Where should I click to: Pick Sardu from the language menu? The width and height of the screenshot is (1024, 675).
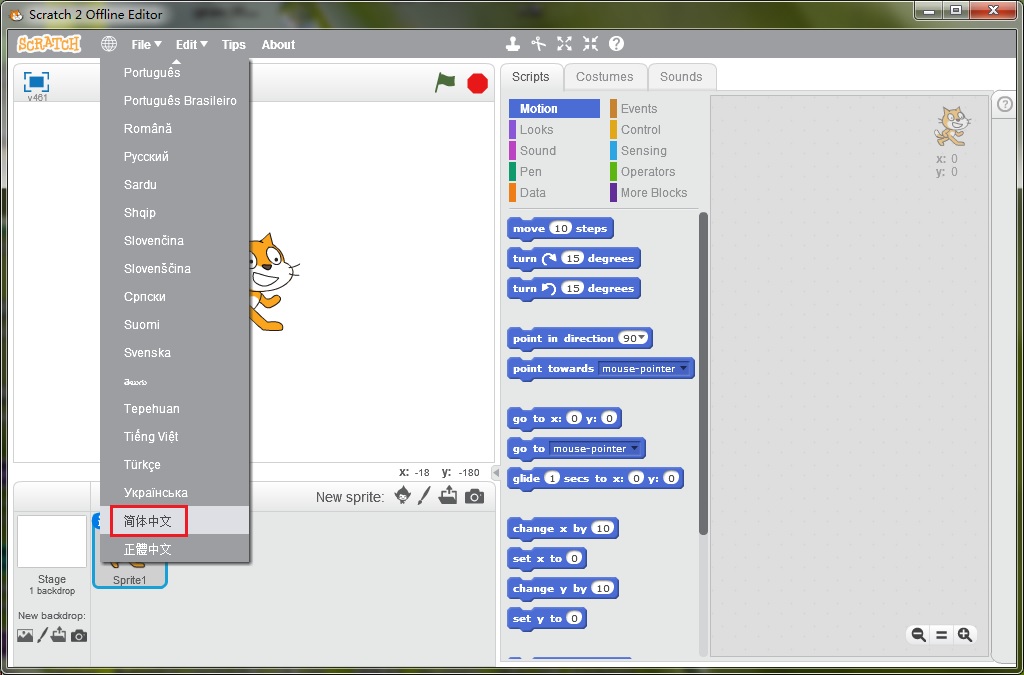[x=175, y=185]
